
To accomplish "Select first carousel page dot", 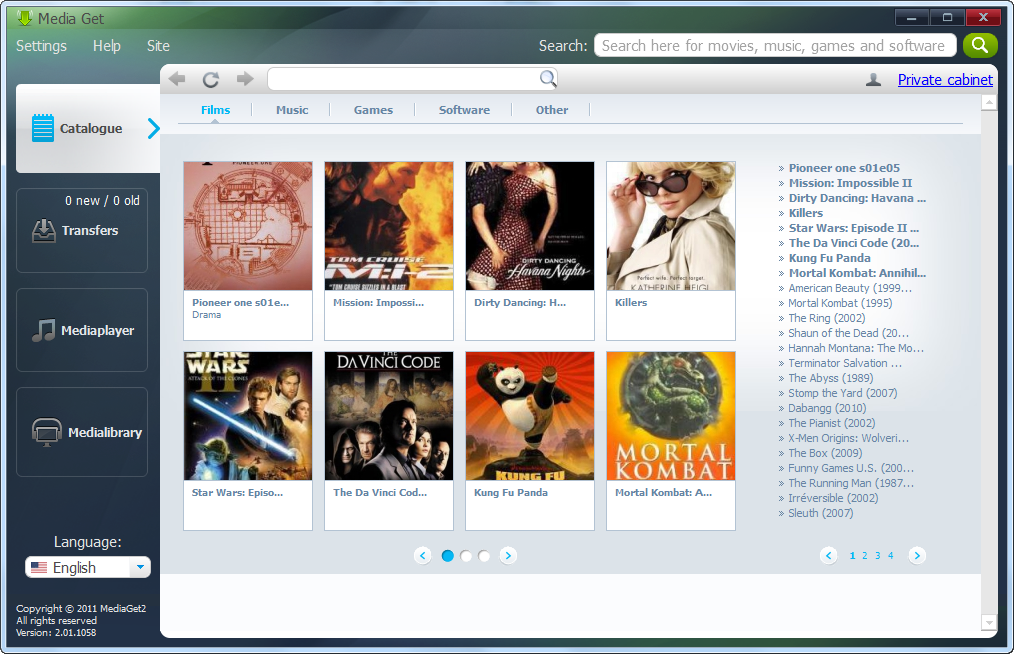I will click(448, 556).
